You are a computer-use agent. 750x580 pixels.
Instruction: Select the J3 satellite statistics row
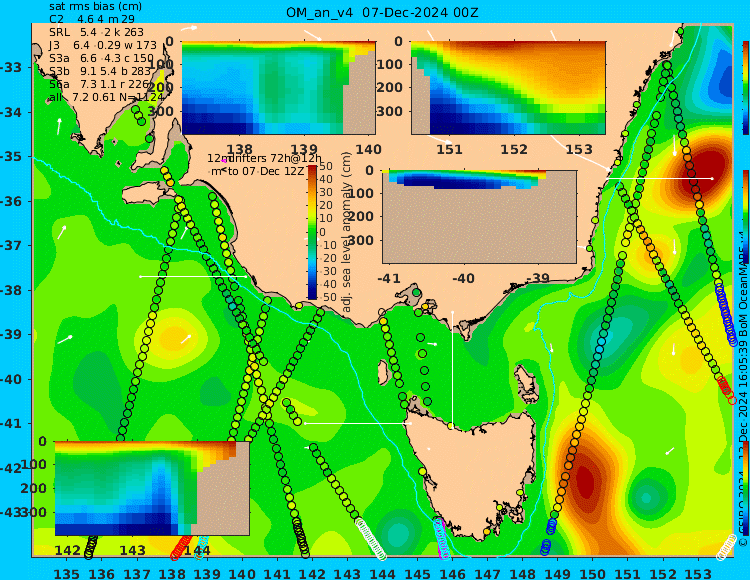pos(103,45)
